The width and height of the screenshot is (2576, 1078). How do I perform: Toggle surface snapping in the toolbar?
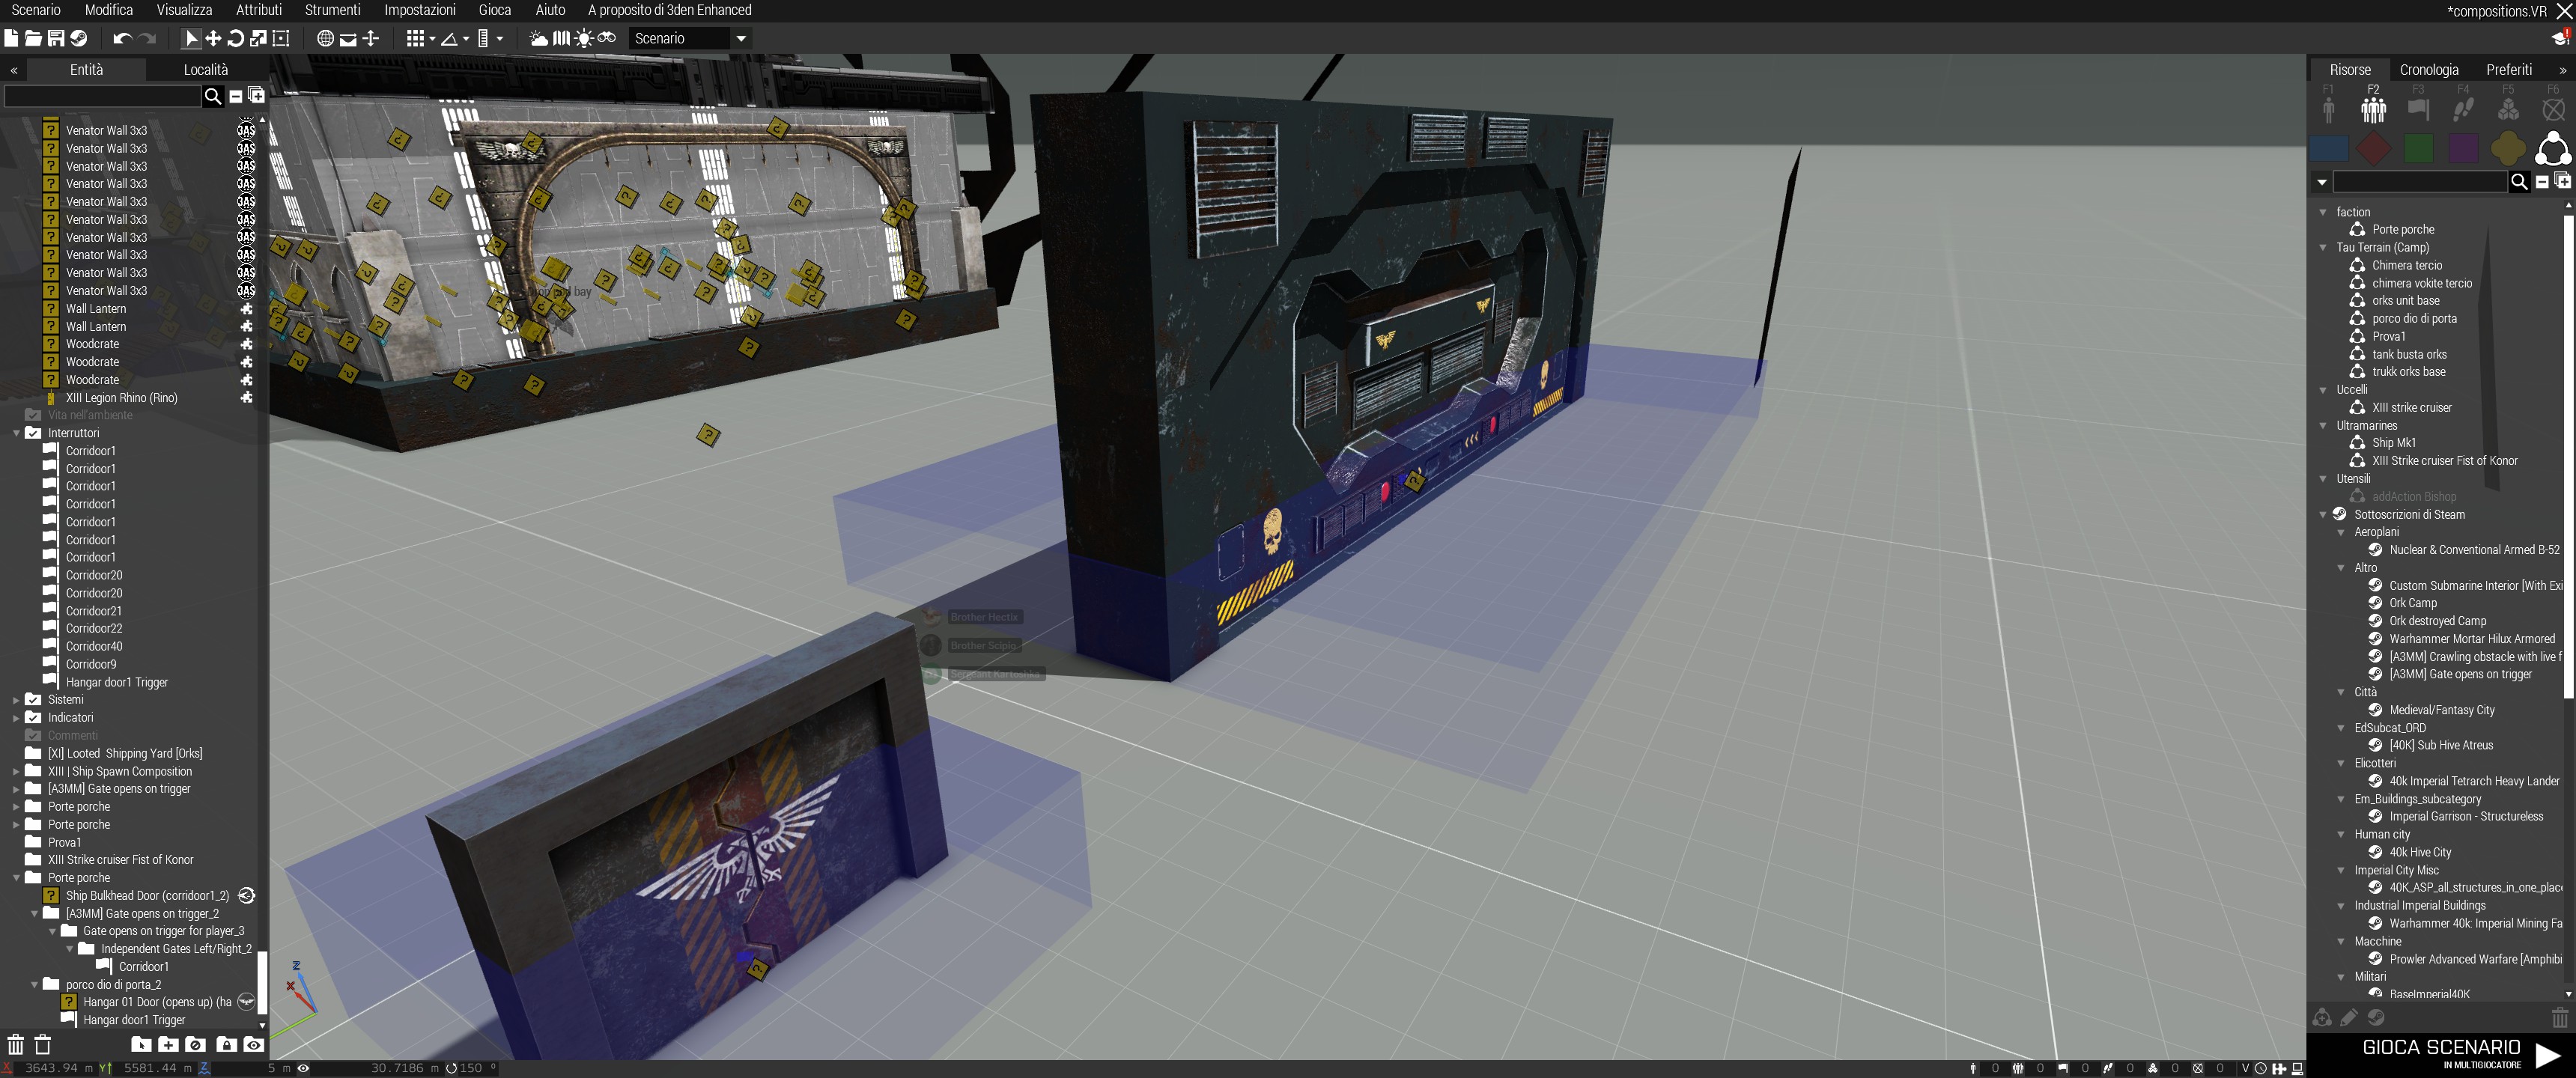click(348, 39)
